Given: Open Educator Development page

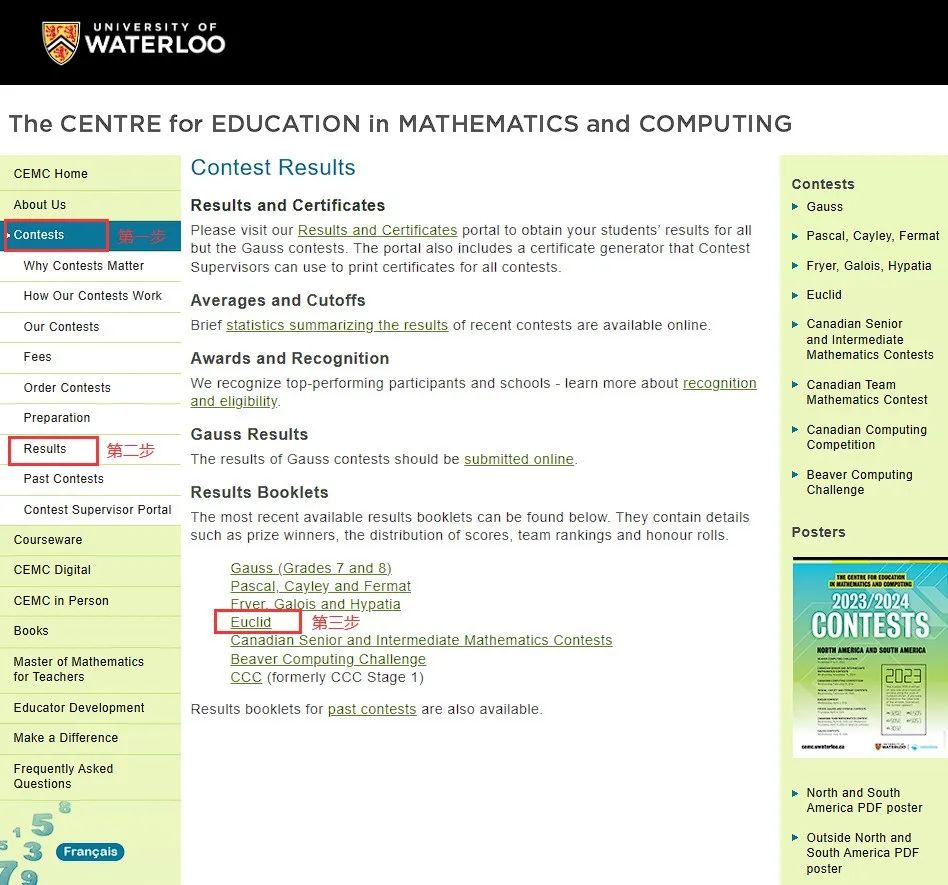Looking at the screenshot, I should pos(79,707).
